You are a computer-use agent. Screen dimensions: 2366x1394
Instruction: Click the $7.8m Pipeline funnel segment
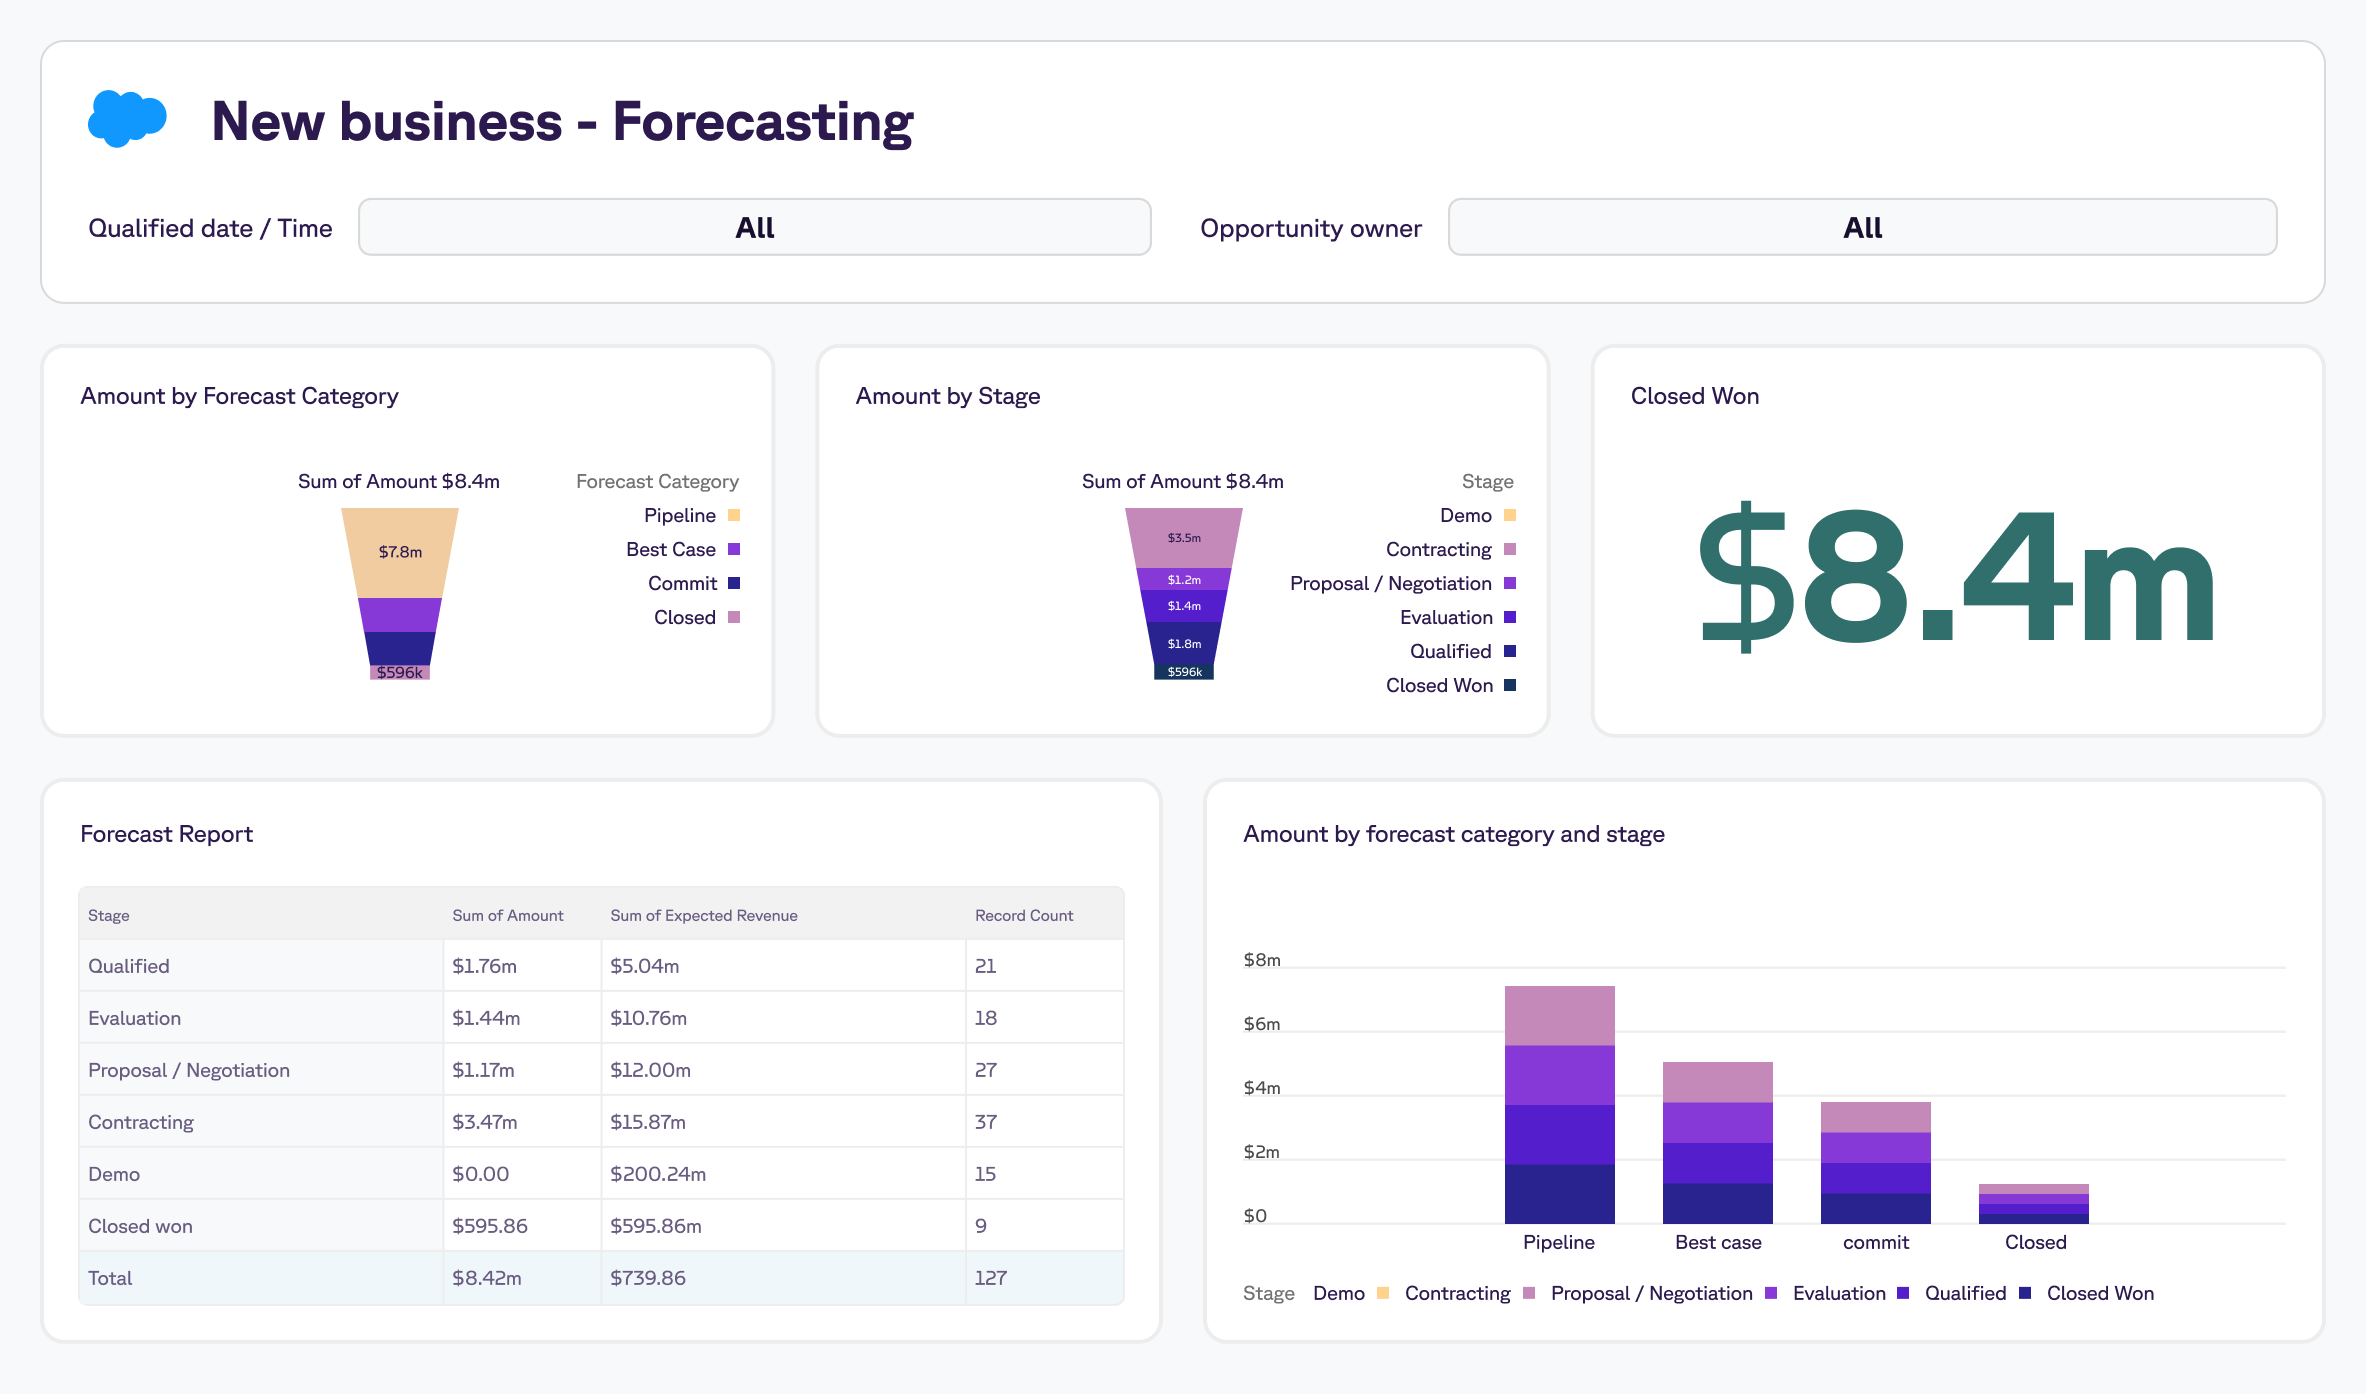(x=400, y=552)
